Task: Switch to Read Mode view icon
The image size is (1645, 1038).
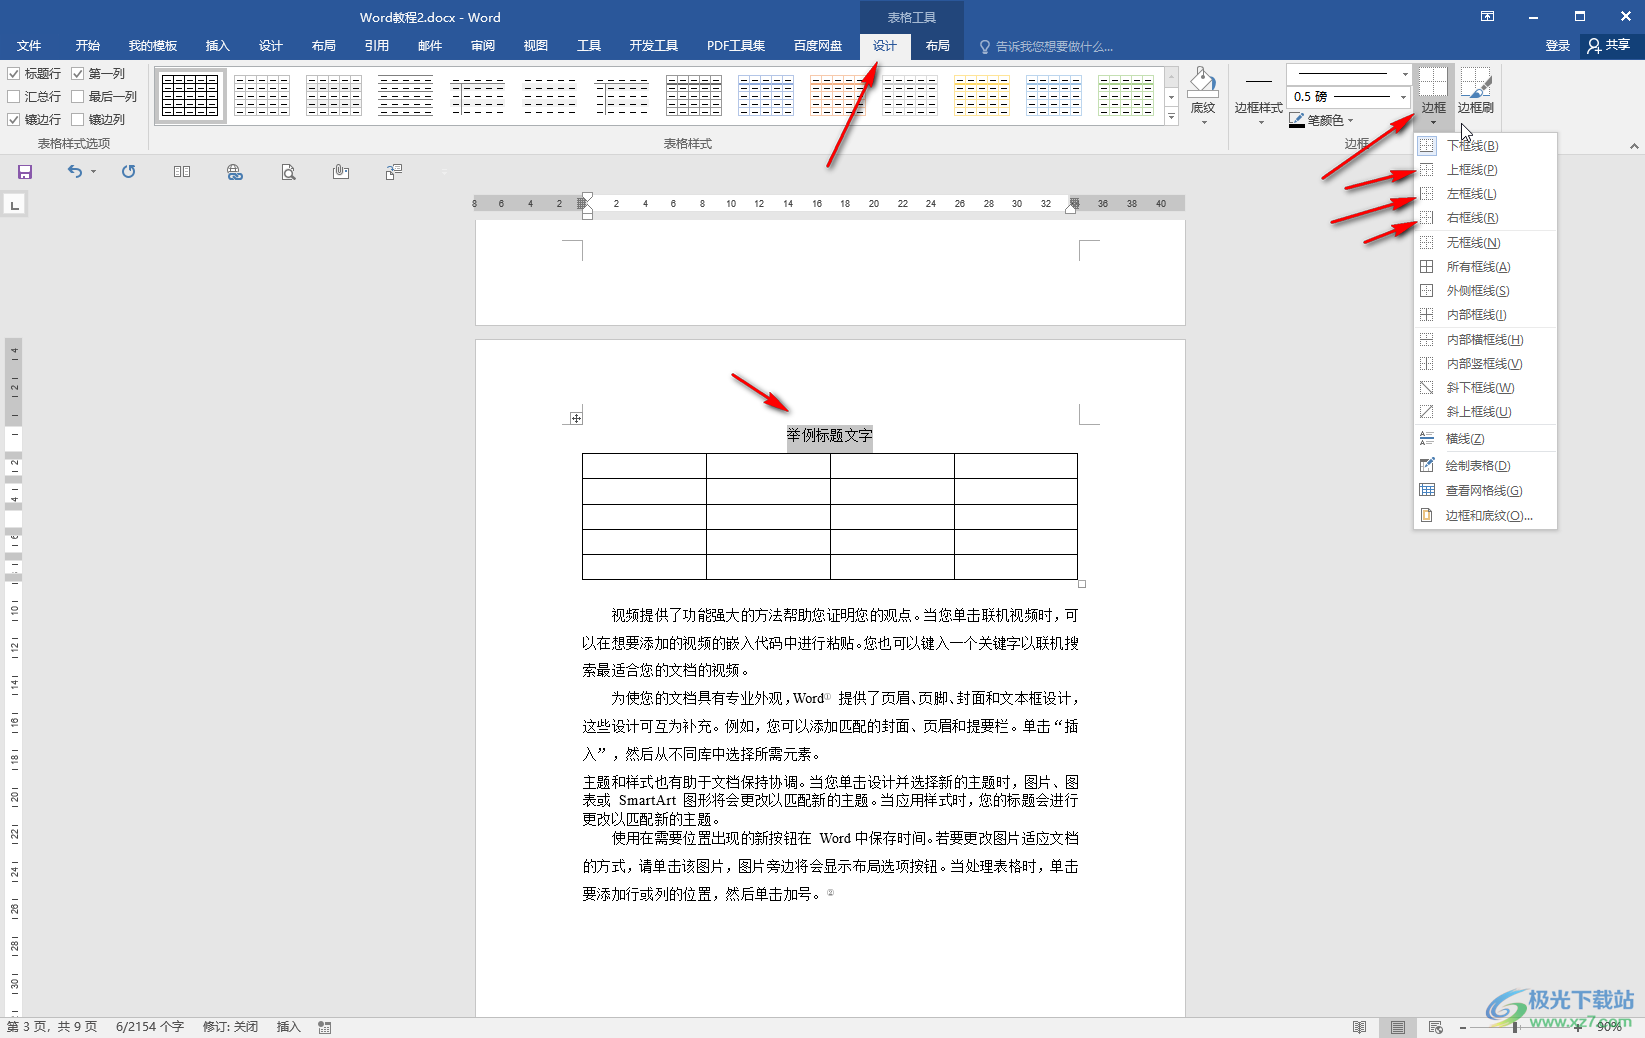Action: pos(1359,1027)
